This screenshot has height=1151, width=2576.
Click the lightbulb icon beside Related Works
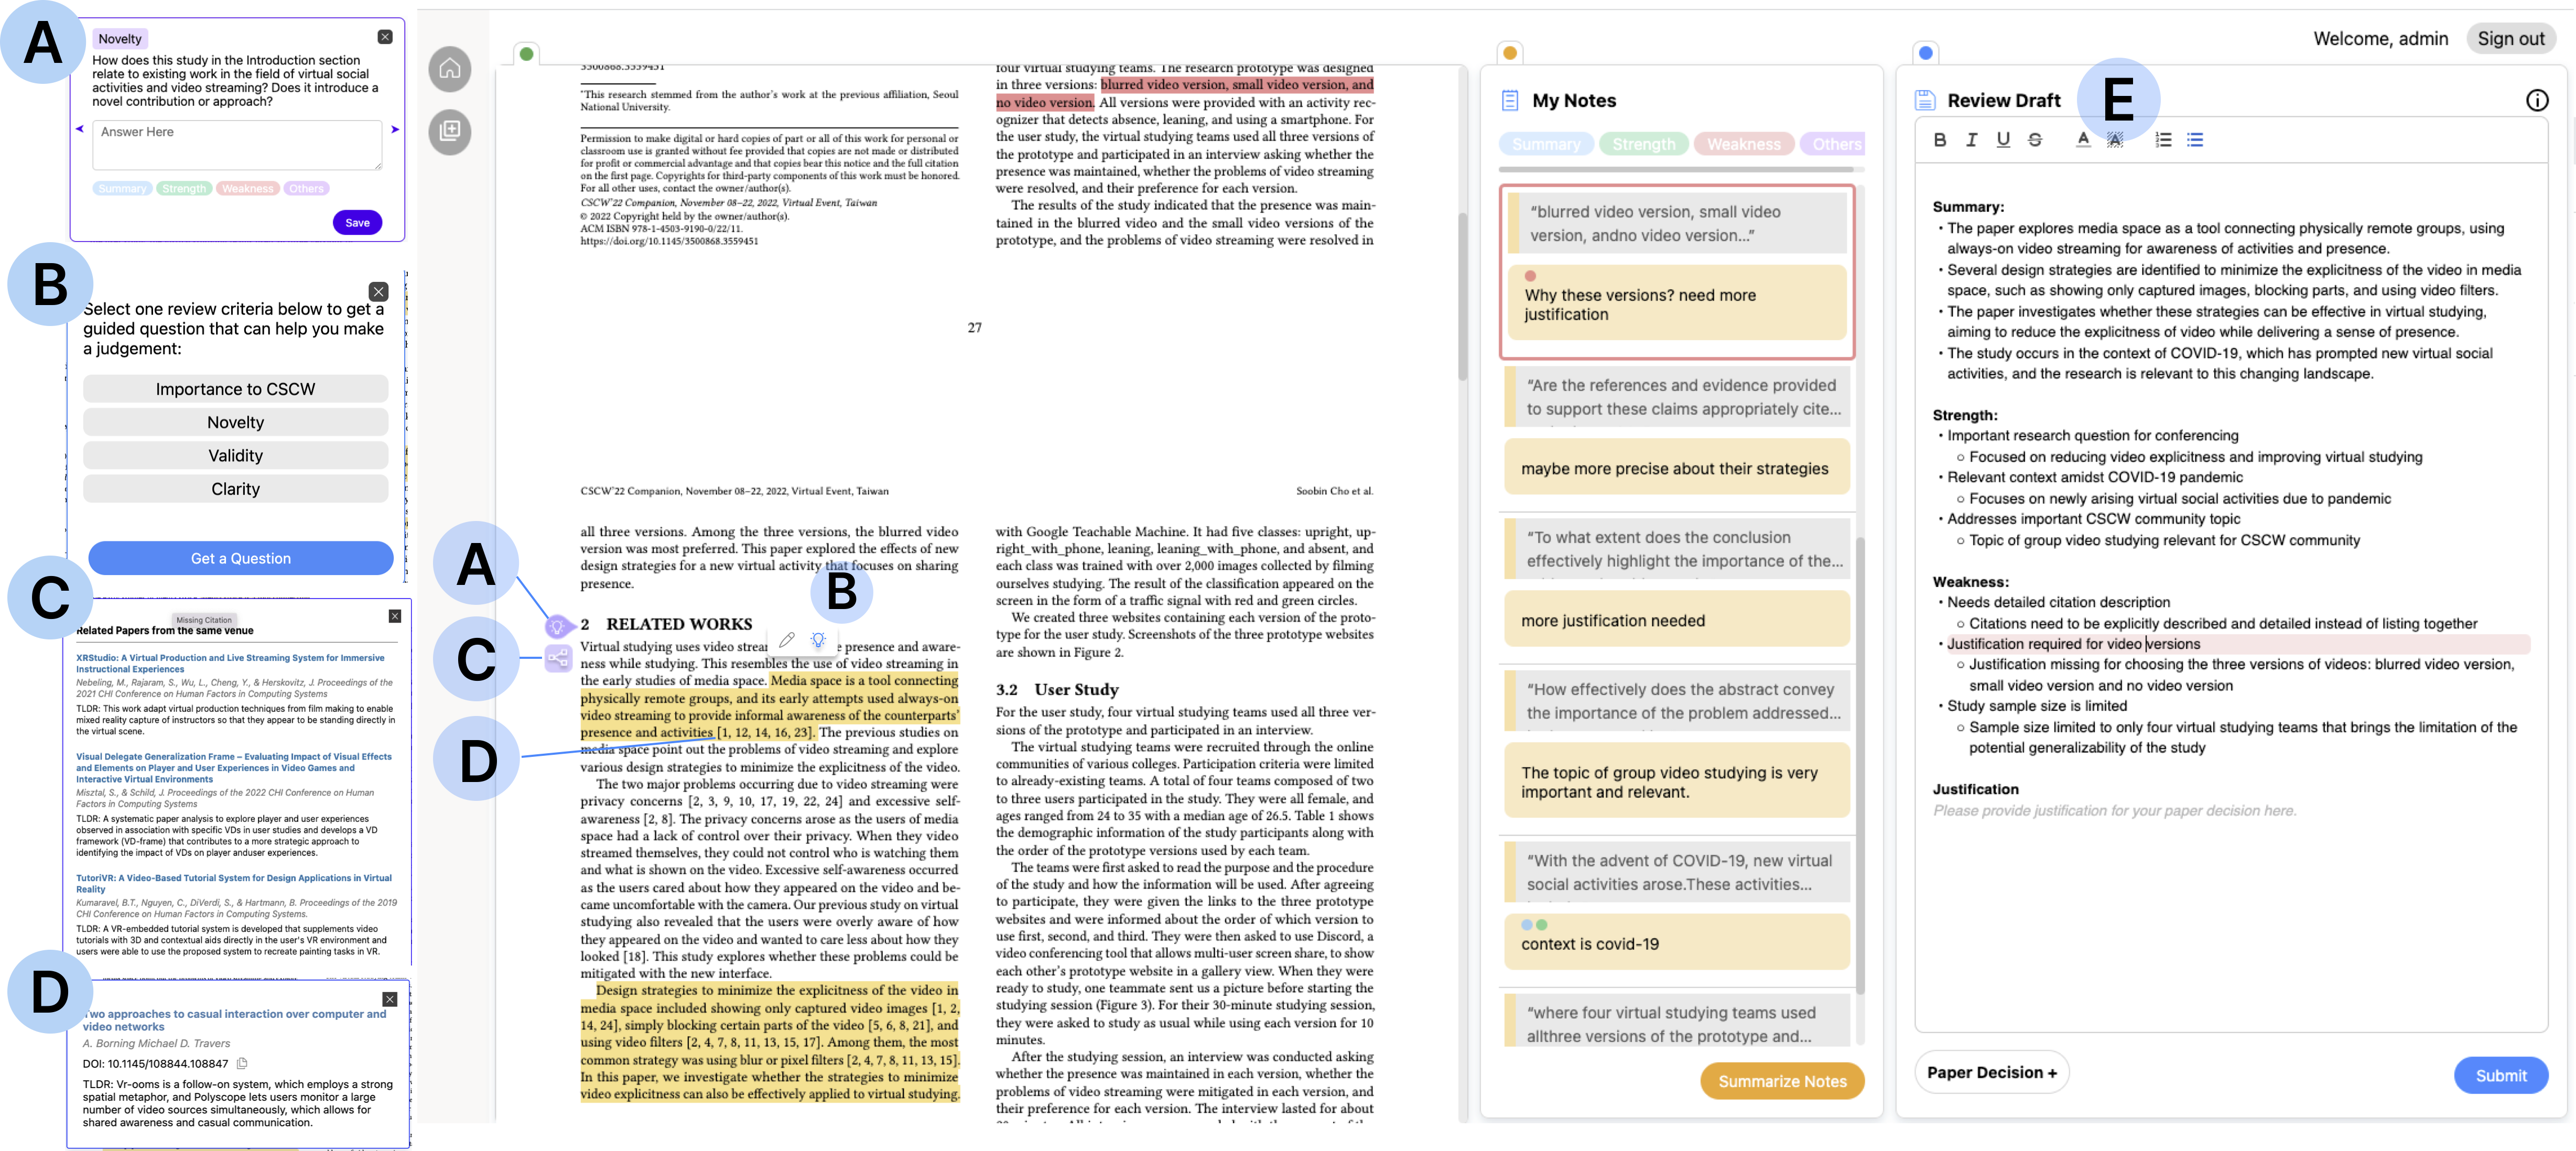coord(557,627)
